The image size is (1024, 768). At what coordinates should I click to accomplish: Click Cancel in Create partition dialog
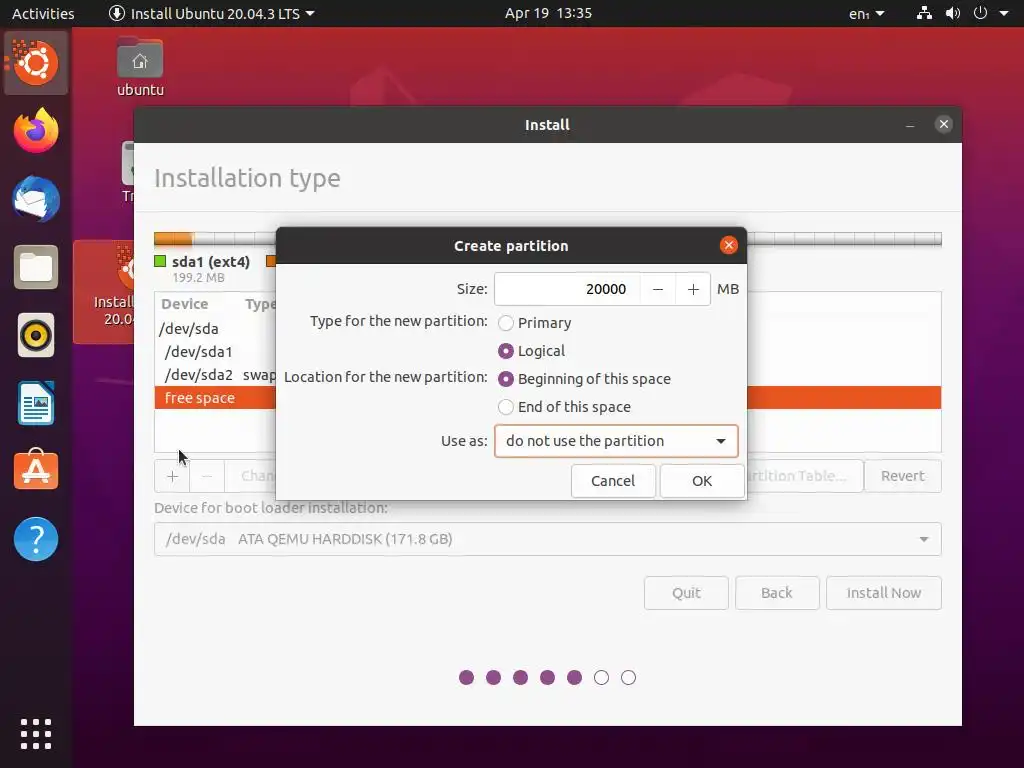(x=613, y=481)
